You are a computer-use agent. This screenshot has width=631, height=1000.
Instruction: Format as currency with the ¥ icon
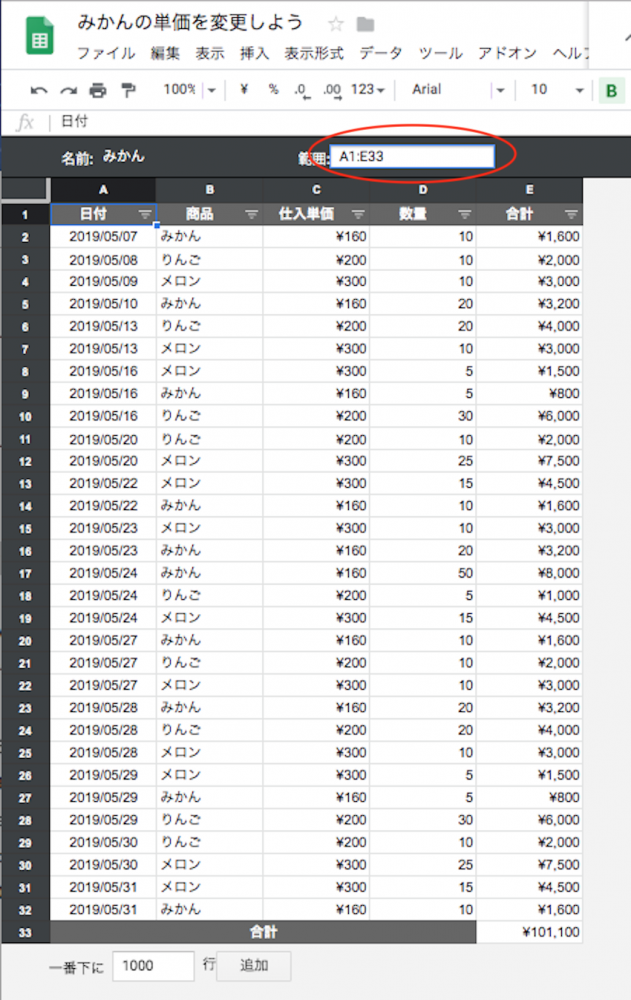coord(244,90)
